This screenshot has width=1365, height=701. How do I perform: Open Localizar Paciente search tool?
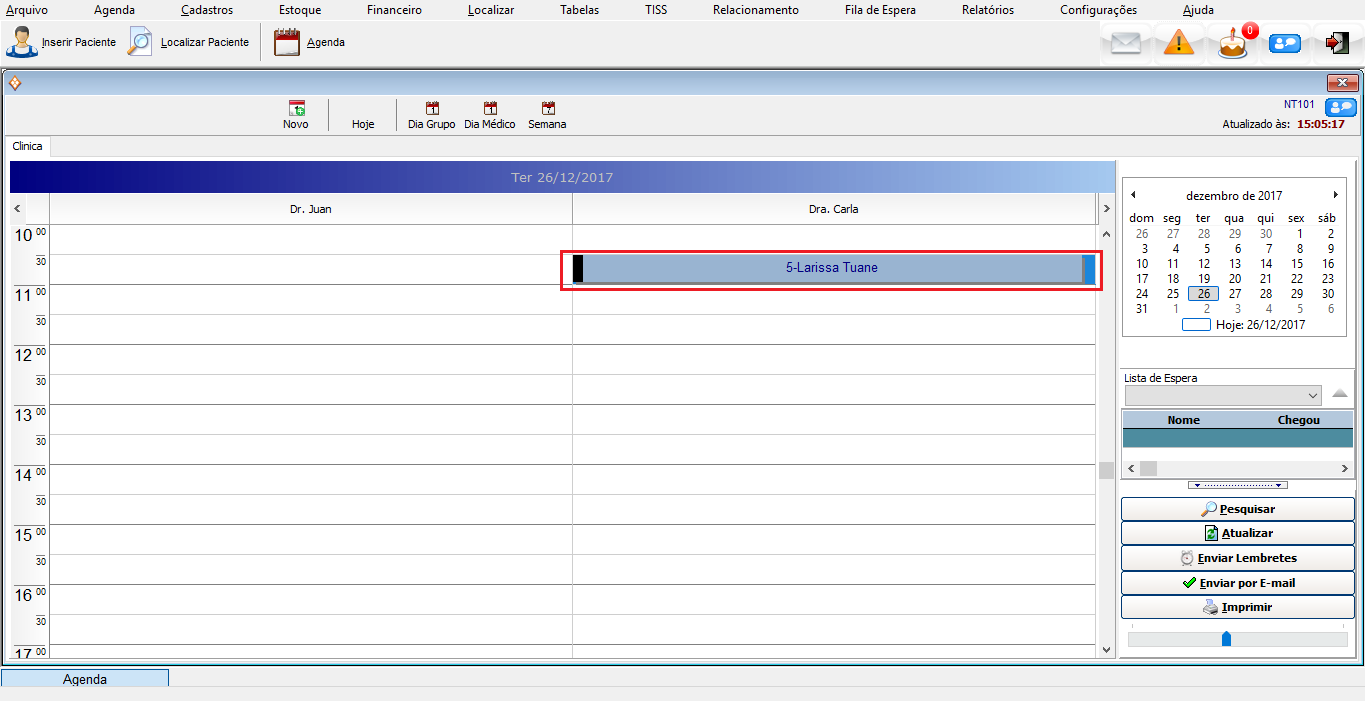(141, 43)
